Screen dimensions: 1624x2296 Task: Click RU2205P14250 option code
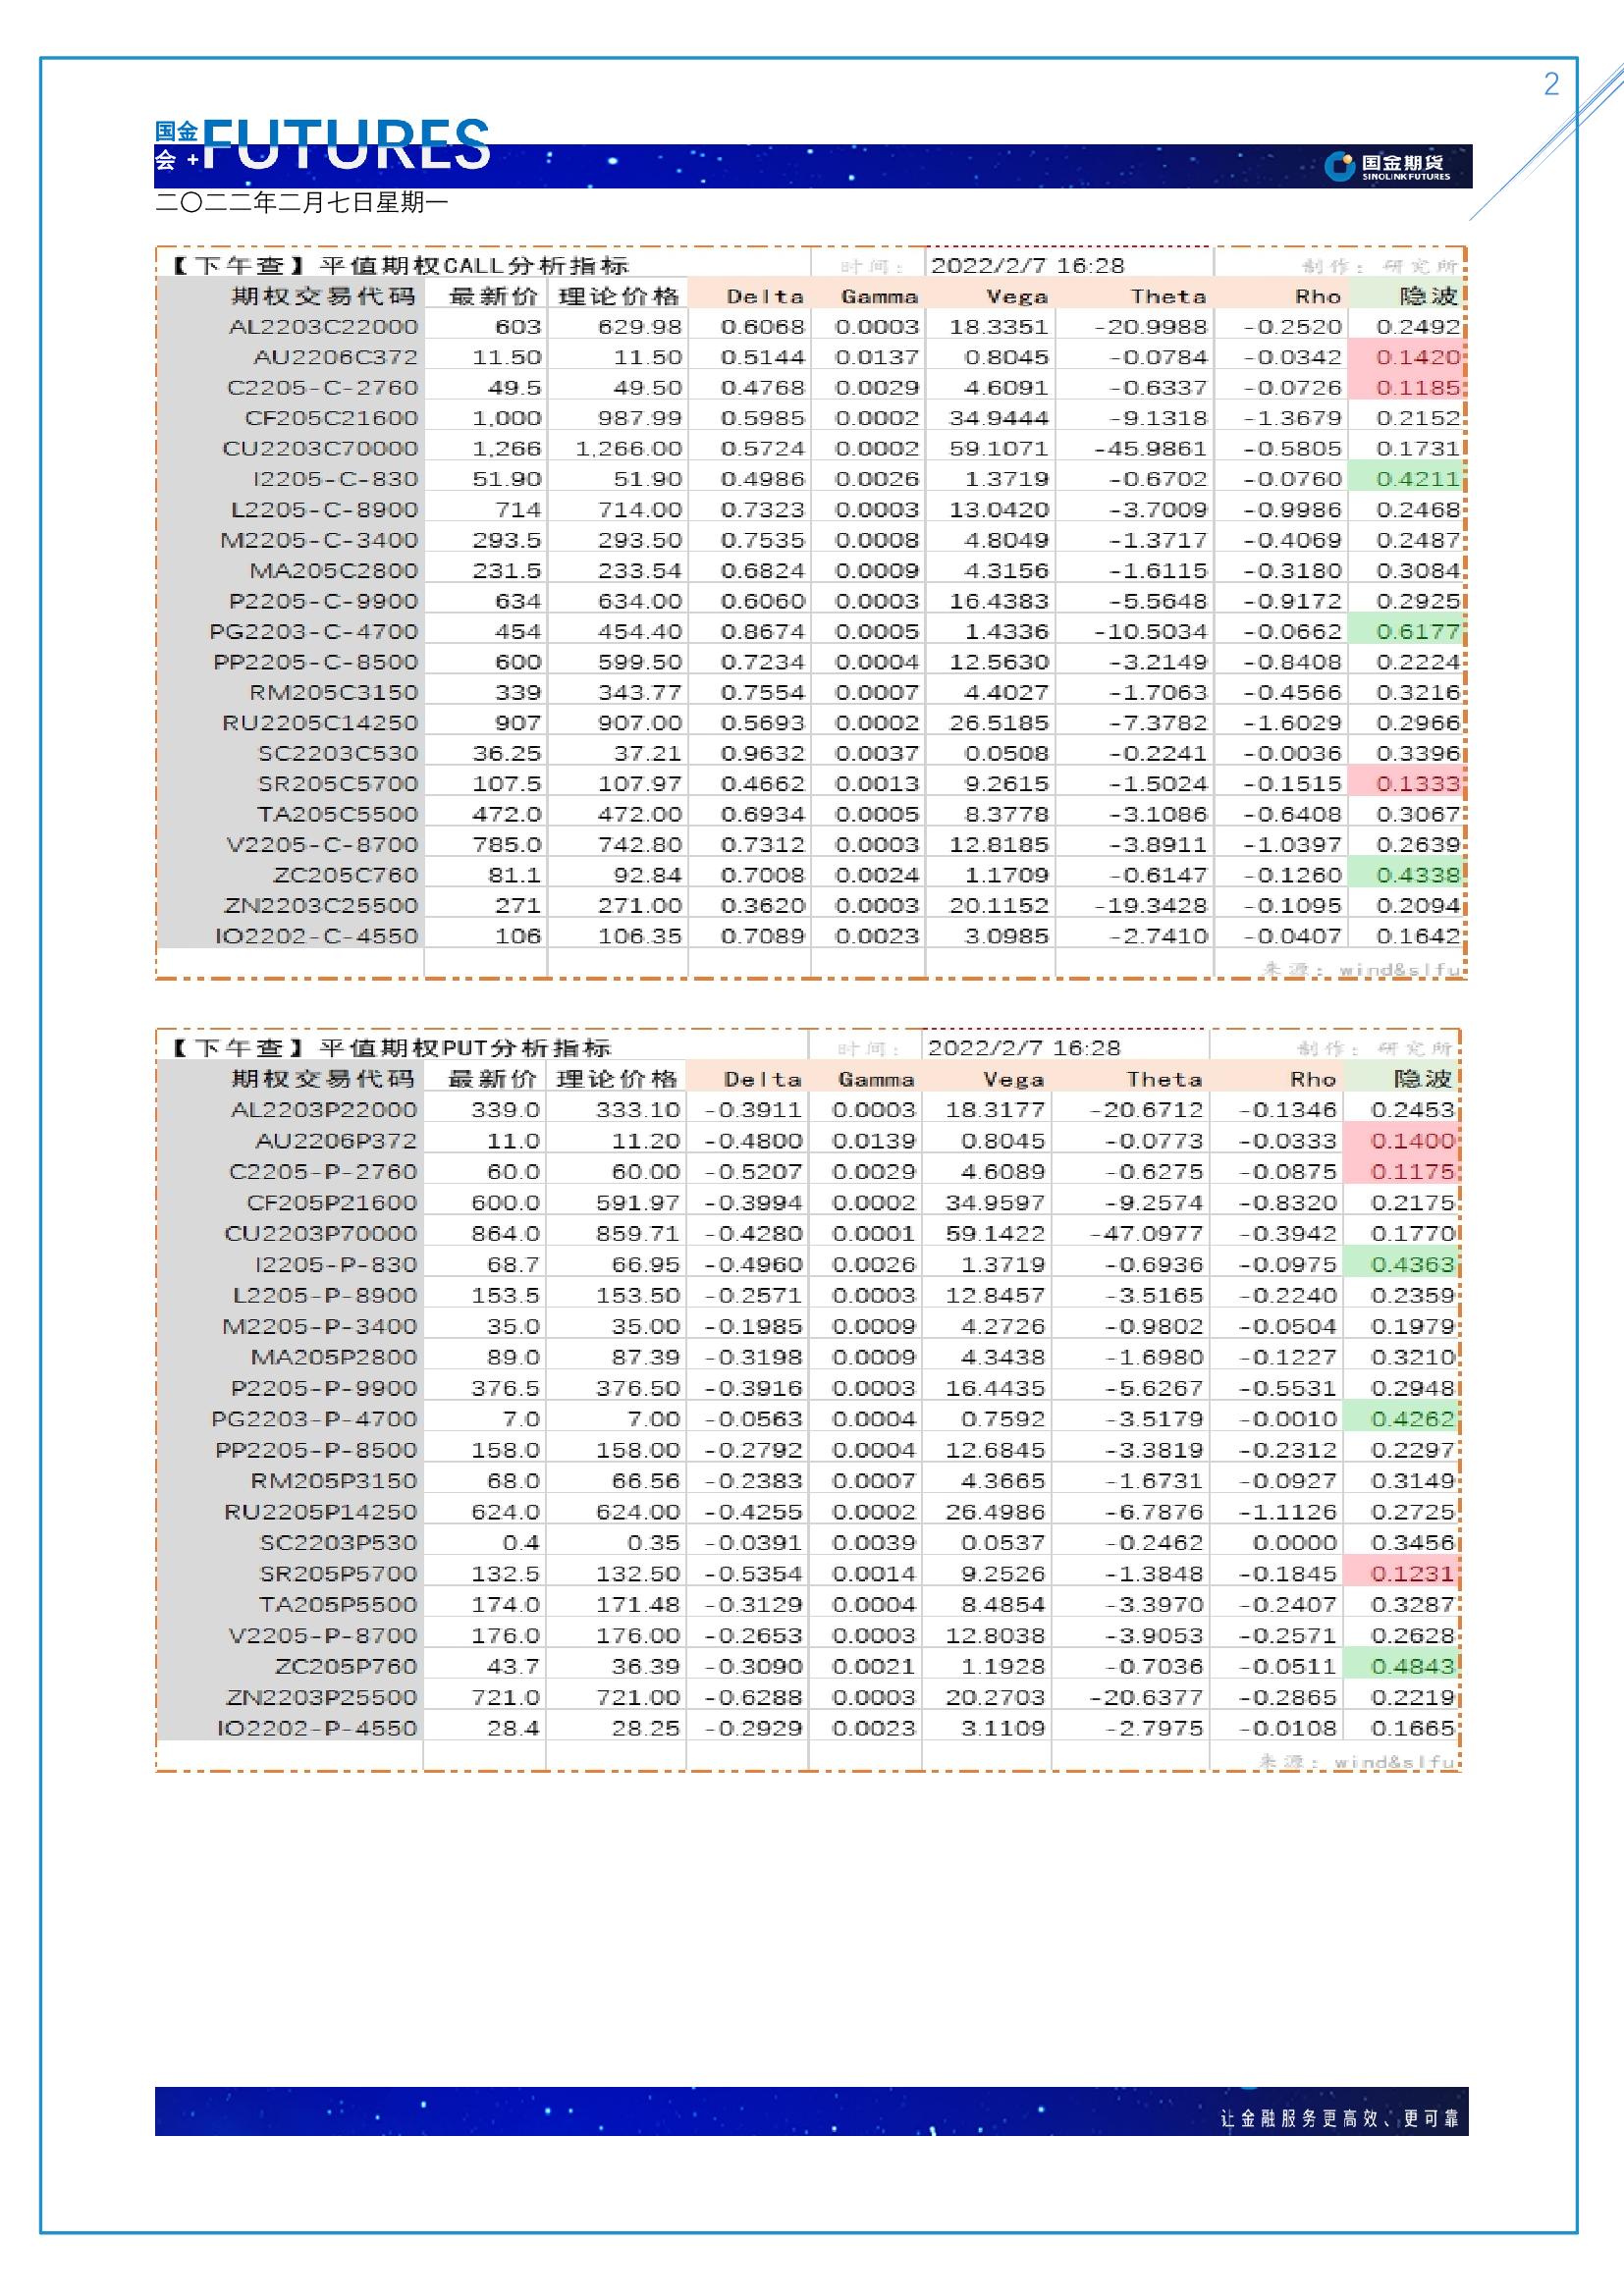click(x=321, y=1512)
